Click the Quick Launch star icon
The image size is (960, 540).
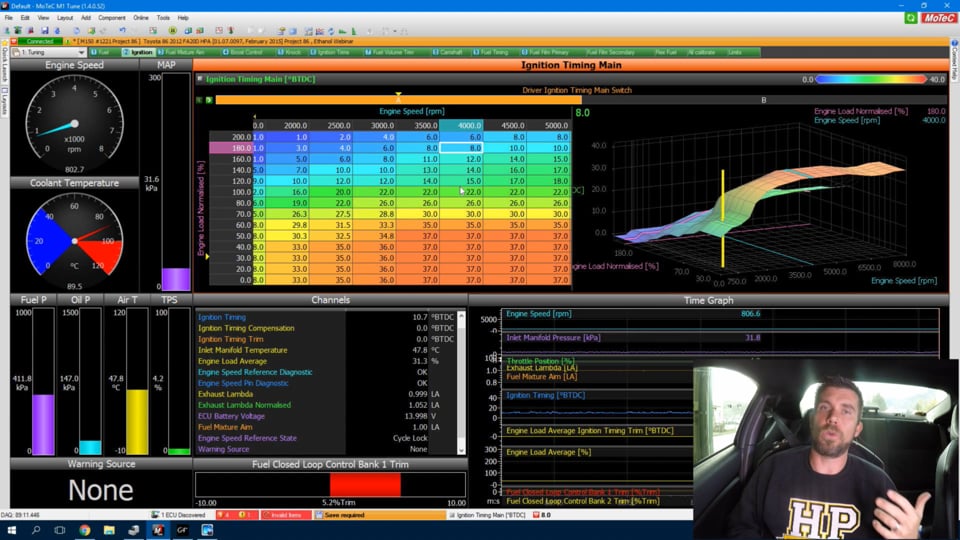tap(4, 44)
